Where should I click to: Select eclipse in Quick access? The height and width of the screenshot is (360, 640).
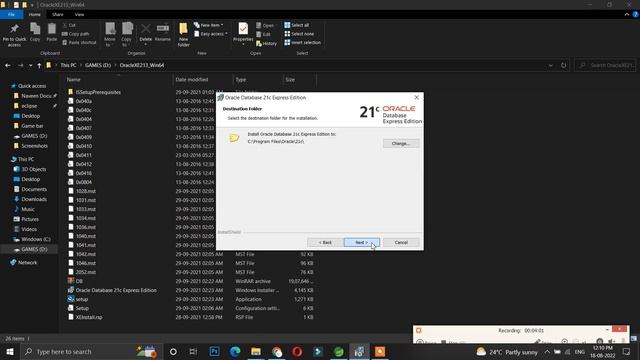(29, 106)
